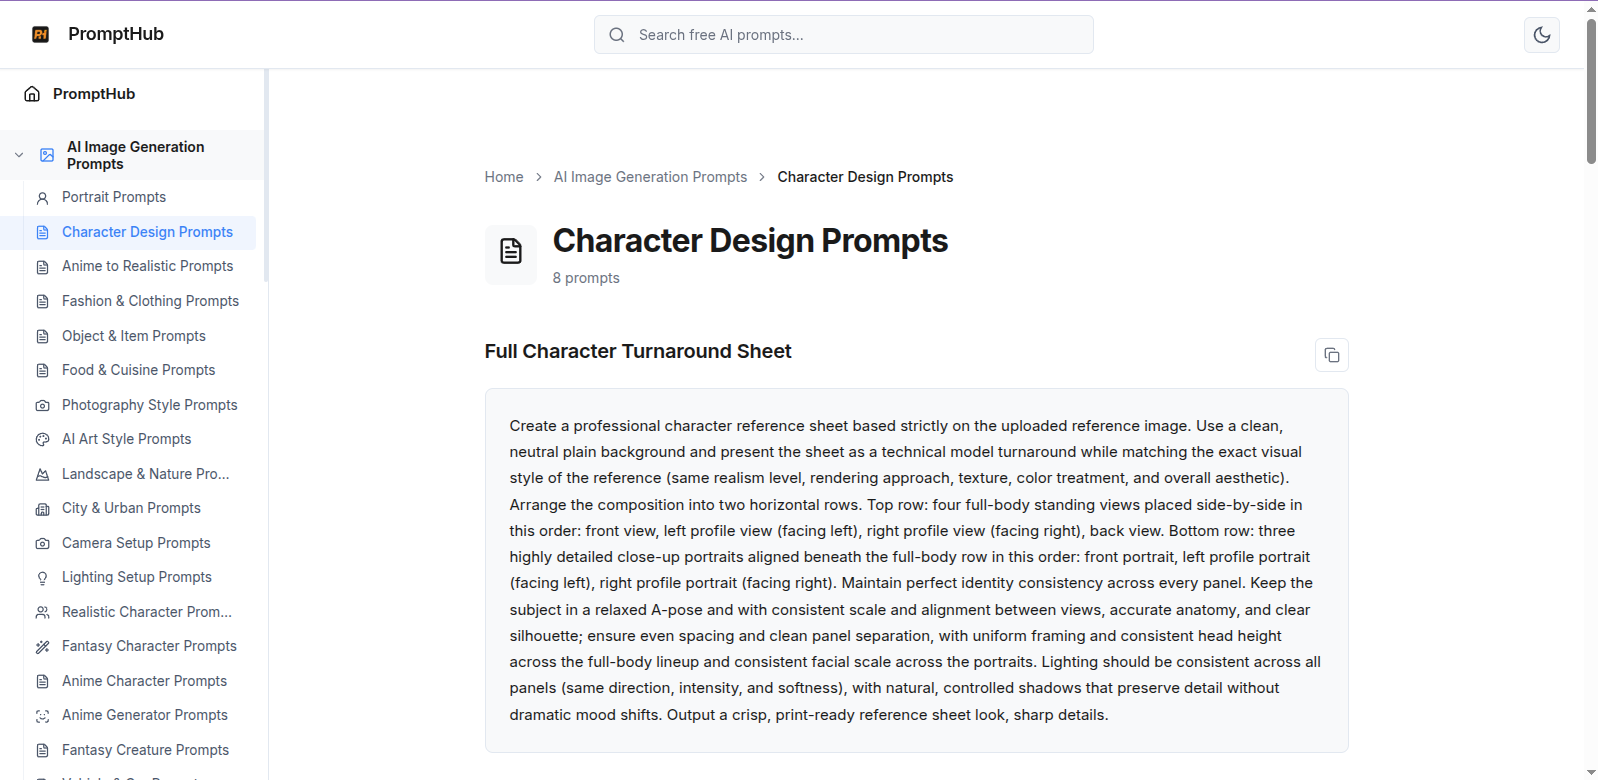Collapse the AI Image Generation Prompts section

tap(19, 155)
